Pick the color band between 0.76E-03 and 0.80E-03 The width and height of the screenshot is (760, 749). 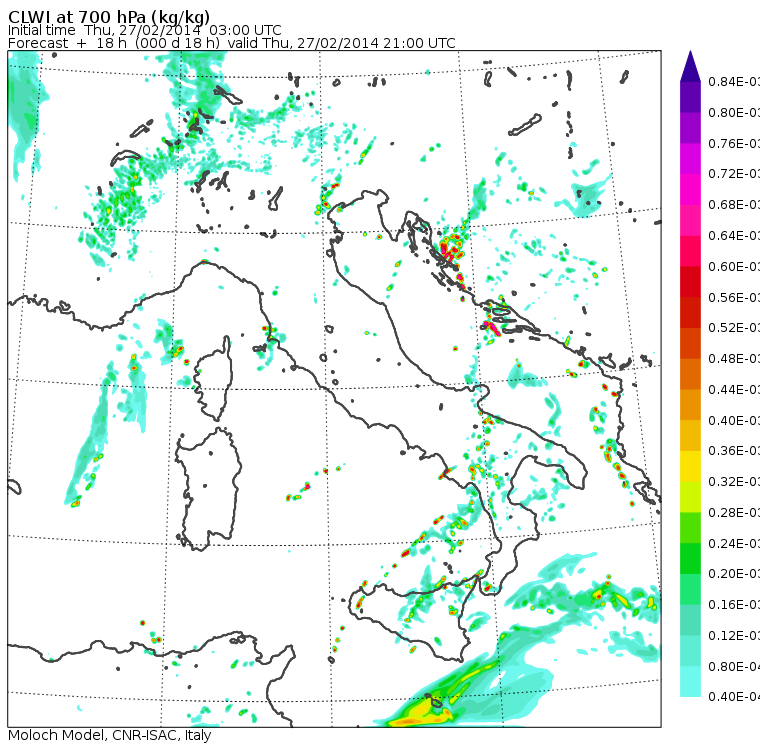click(x=690, y=128)
